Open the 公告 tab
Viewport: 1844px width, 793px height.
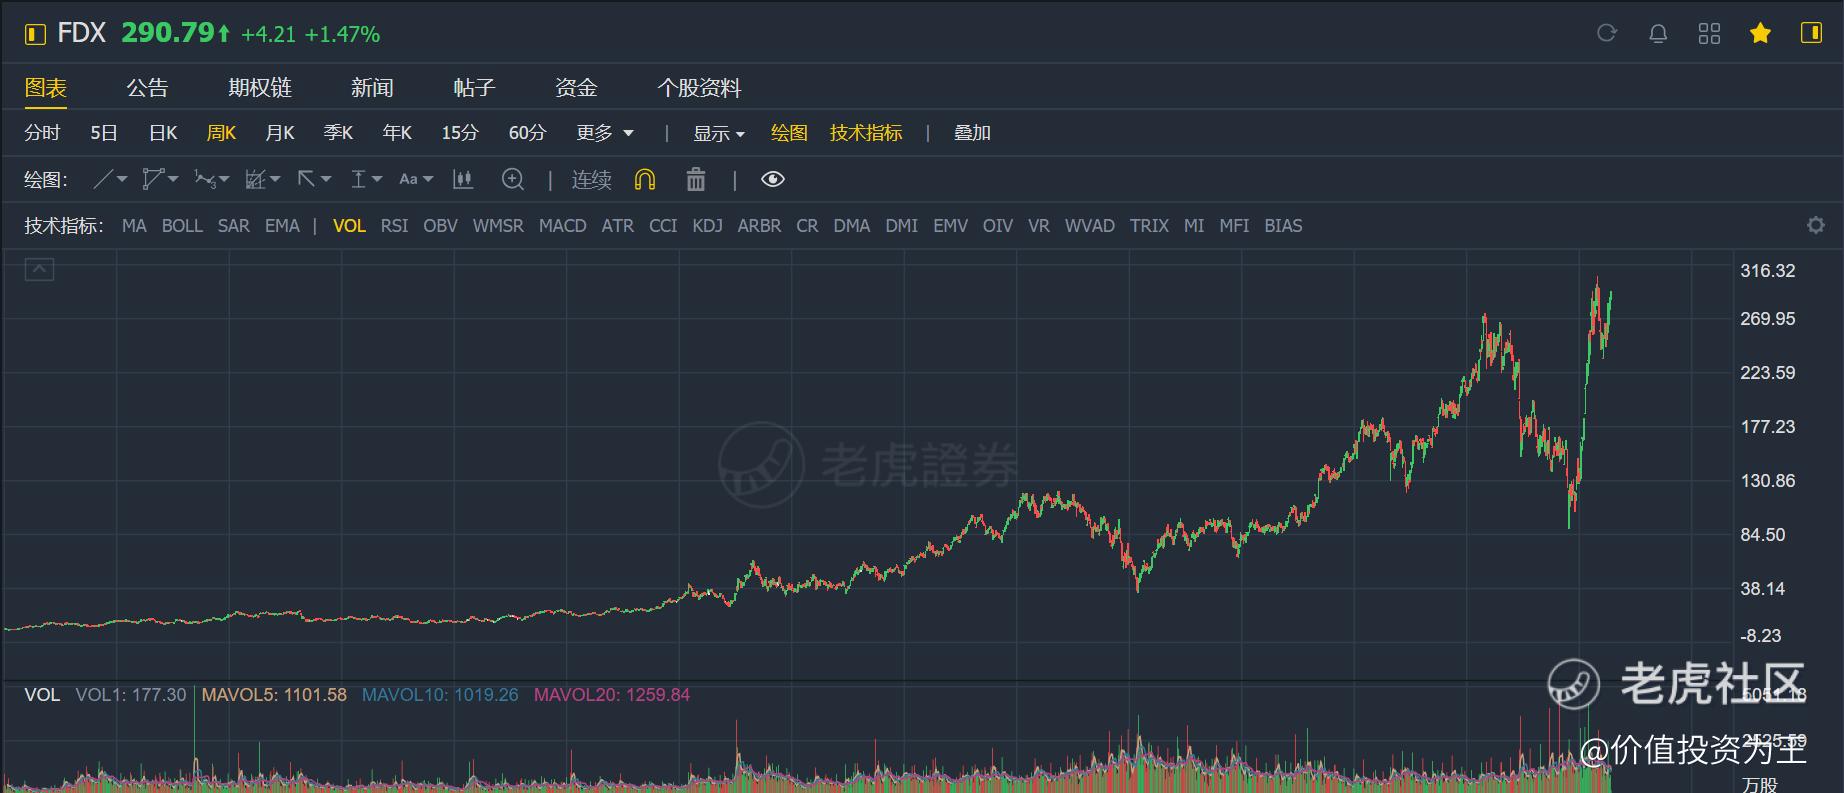pyautogui.click(x=147, y=88)
